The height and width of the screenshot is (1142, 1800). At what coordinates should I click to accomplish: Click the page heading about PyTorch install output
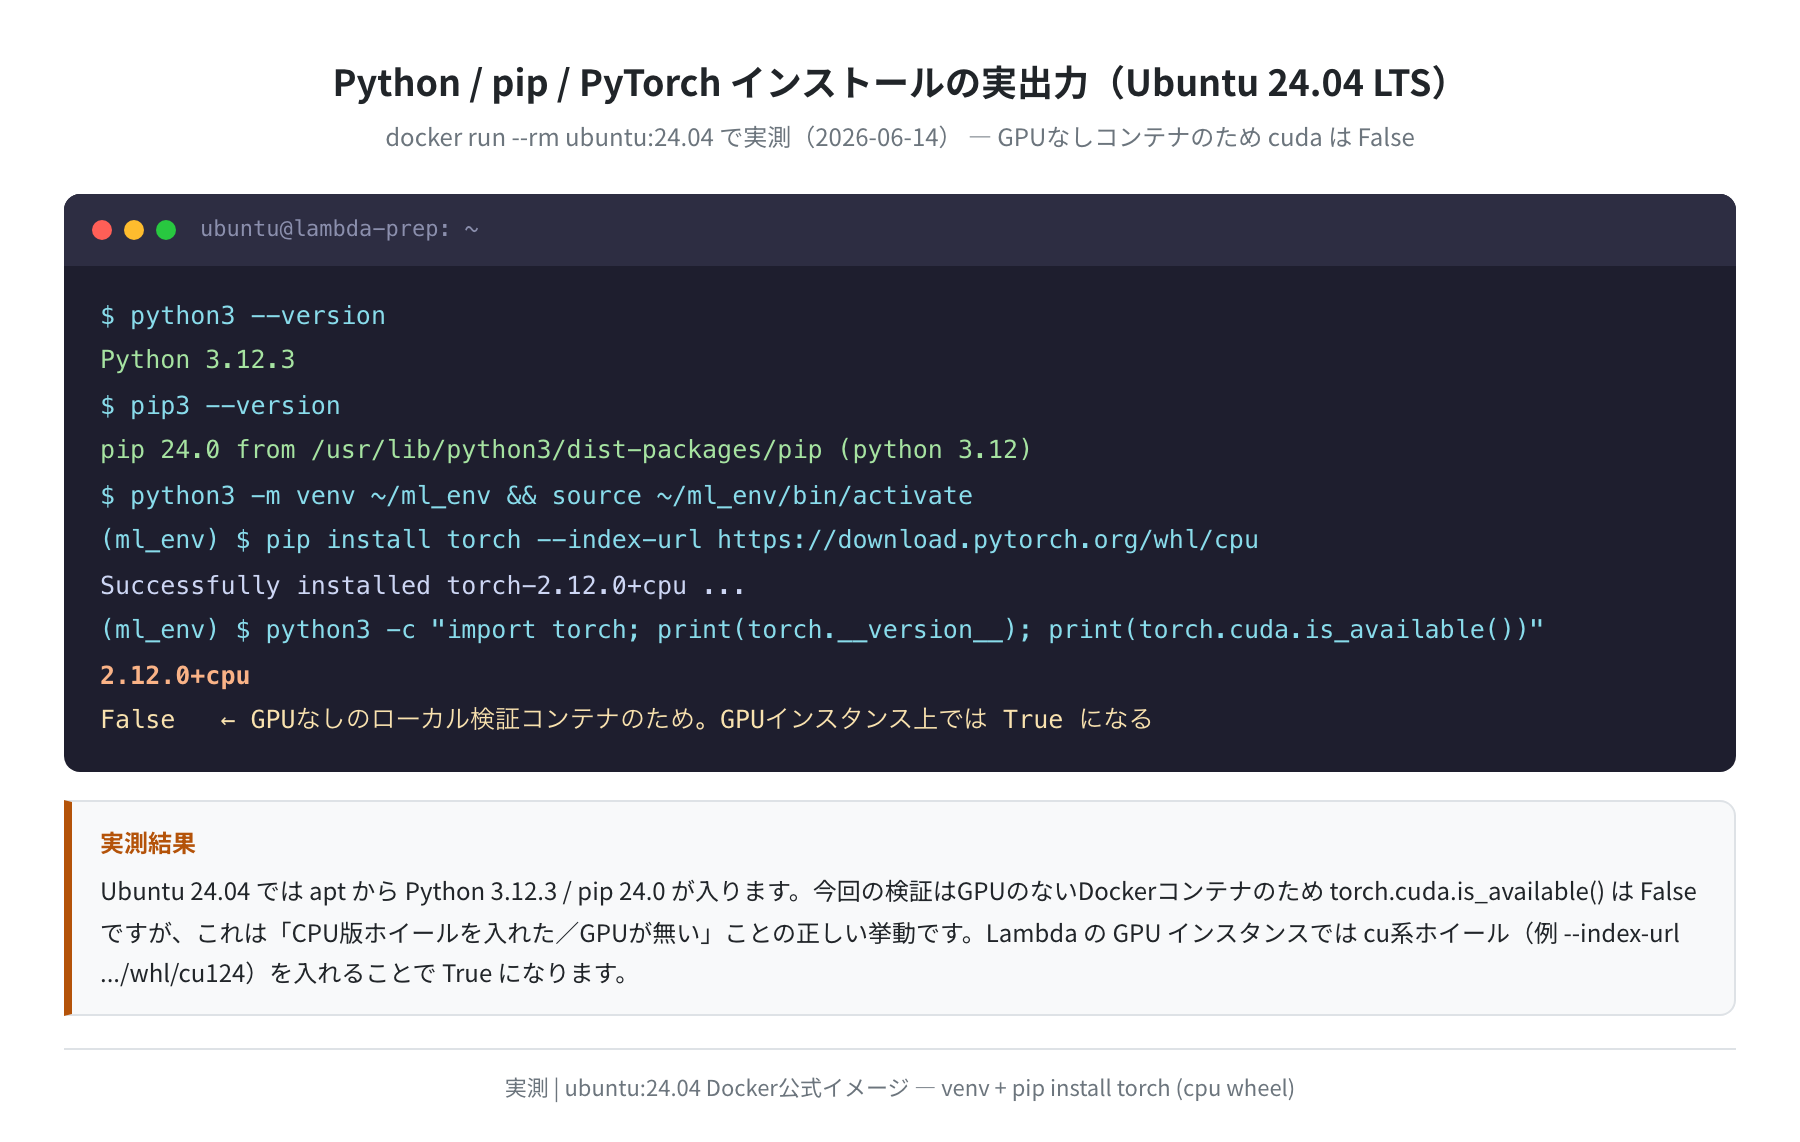(890, 83)
